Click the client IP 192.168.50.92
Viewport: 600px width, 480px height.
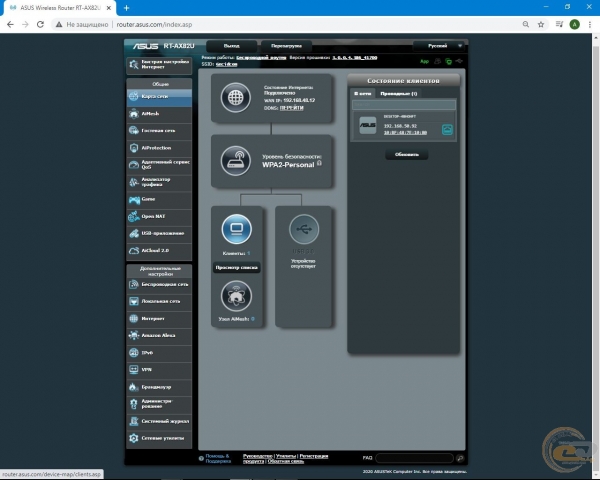400,126
